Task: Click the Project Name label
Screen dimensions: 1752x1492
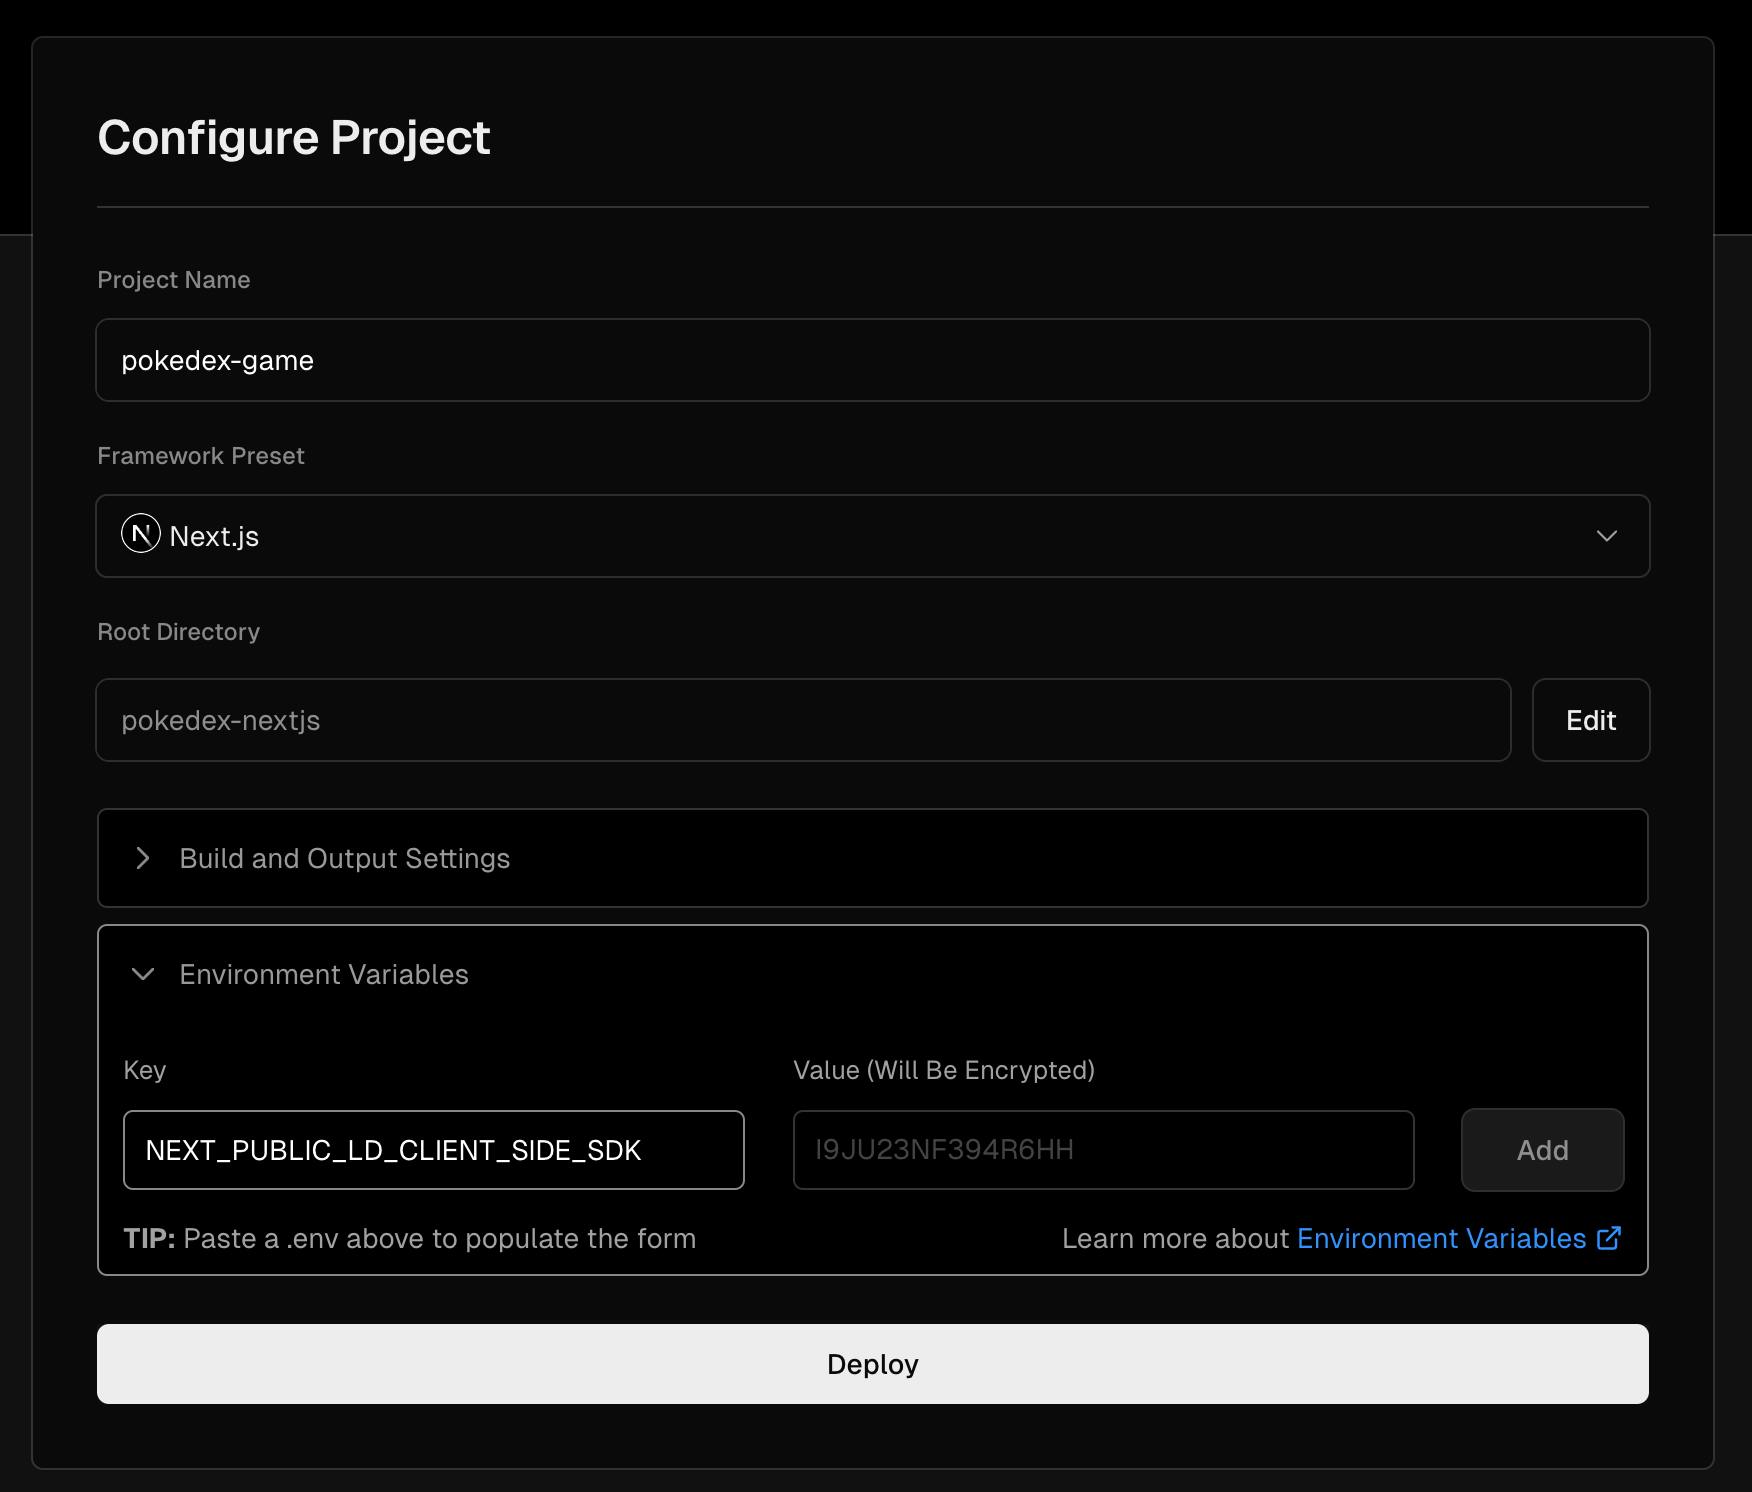Action: 174,280
